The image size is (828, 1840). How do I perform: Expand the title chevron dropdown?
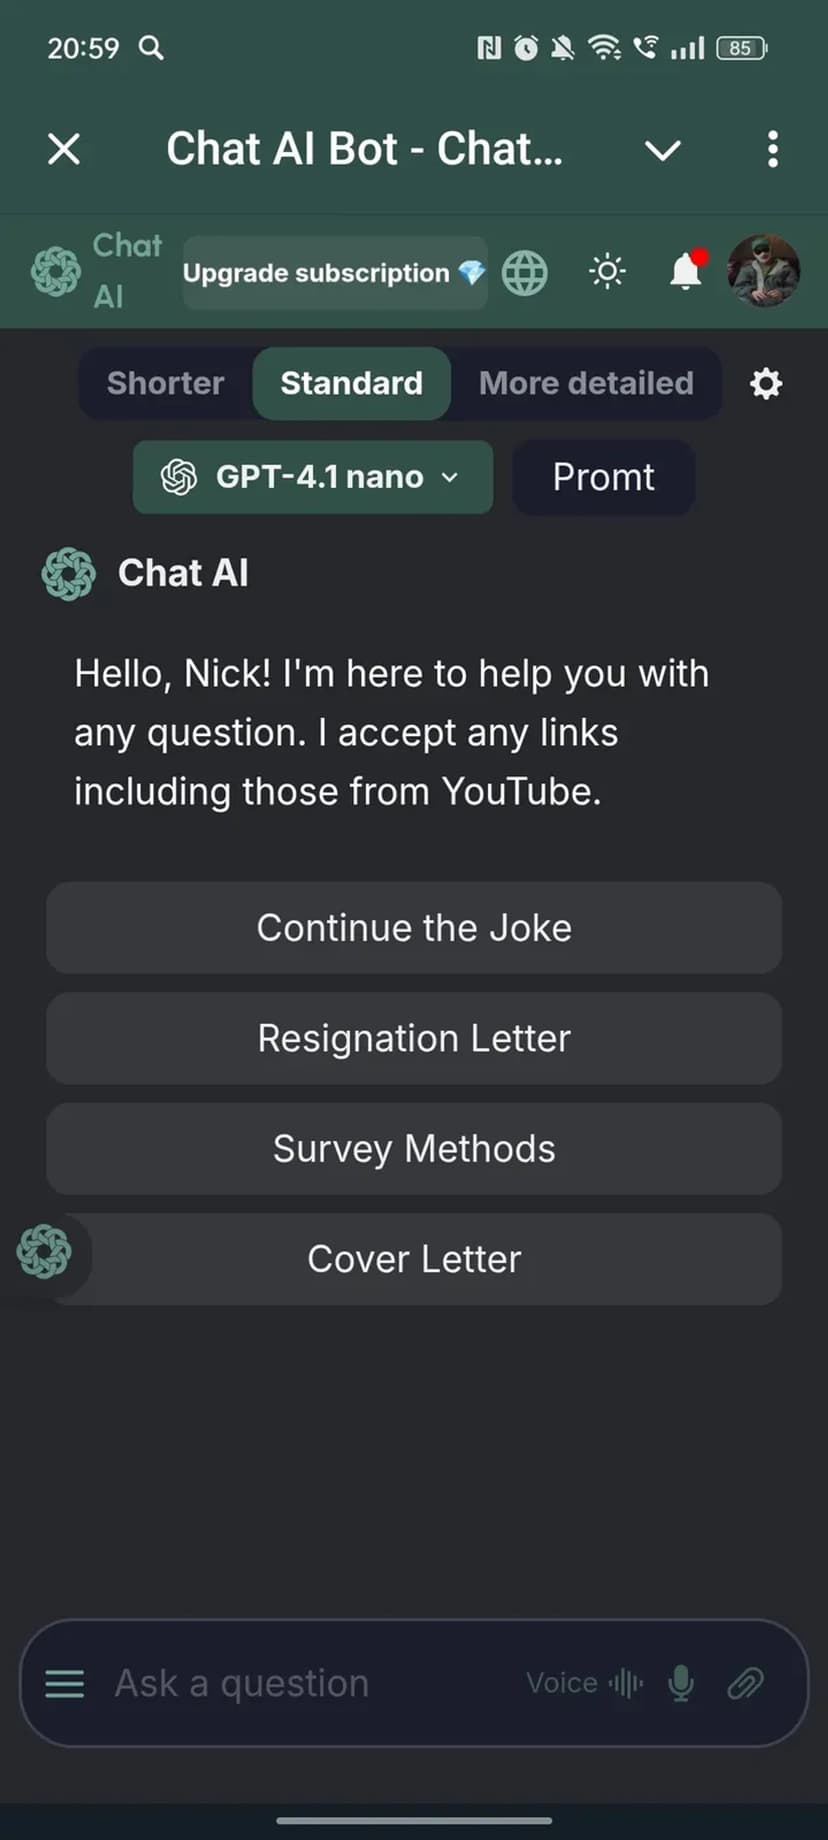662,151
